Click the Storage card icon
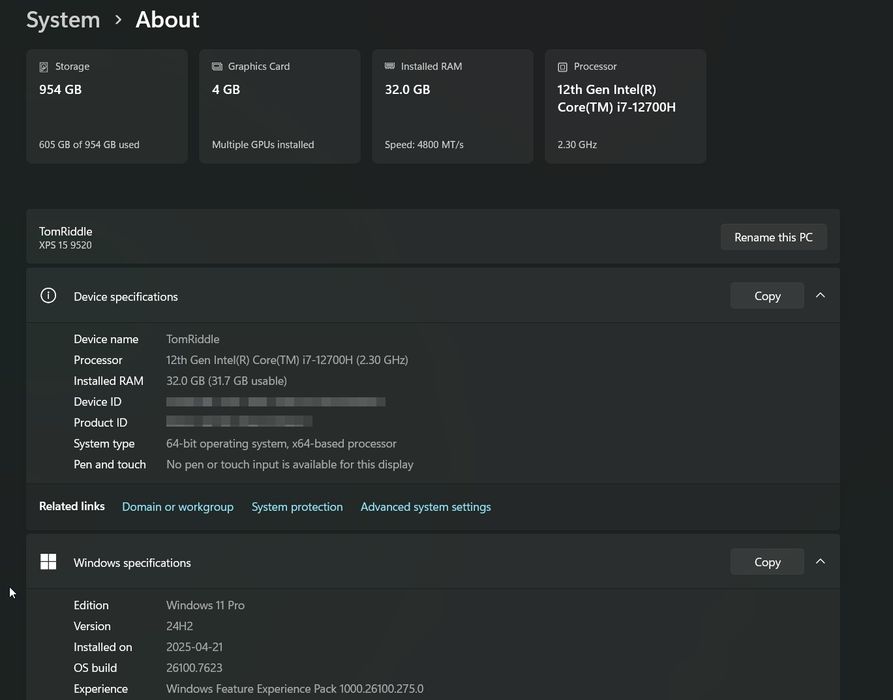This screenshot has height=700, width=893. tap(44, 67)
